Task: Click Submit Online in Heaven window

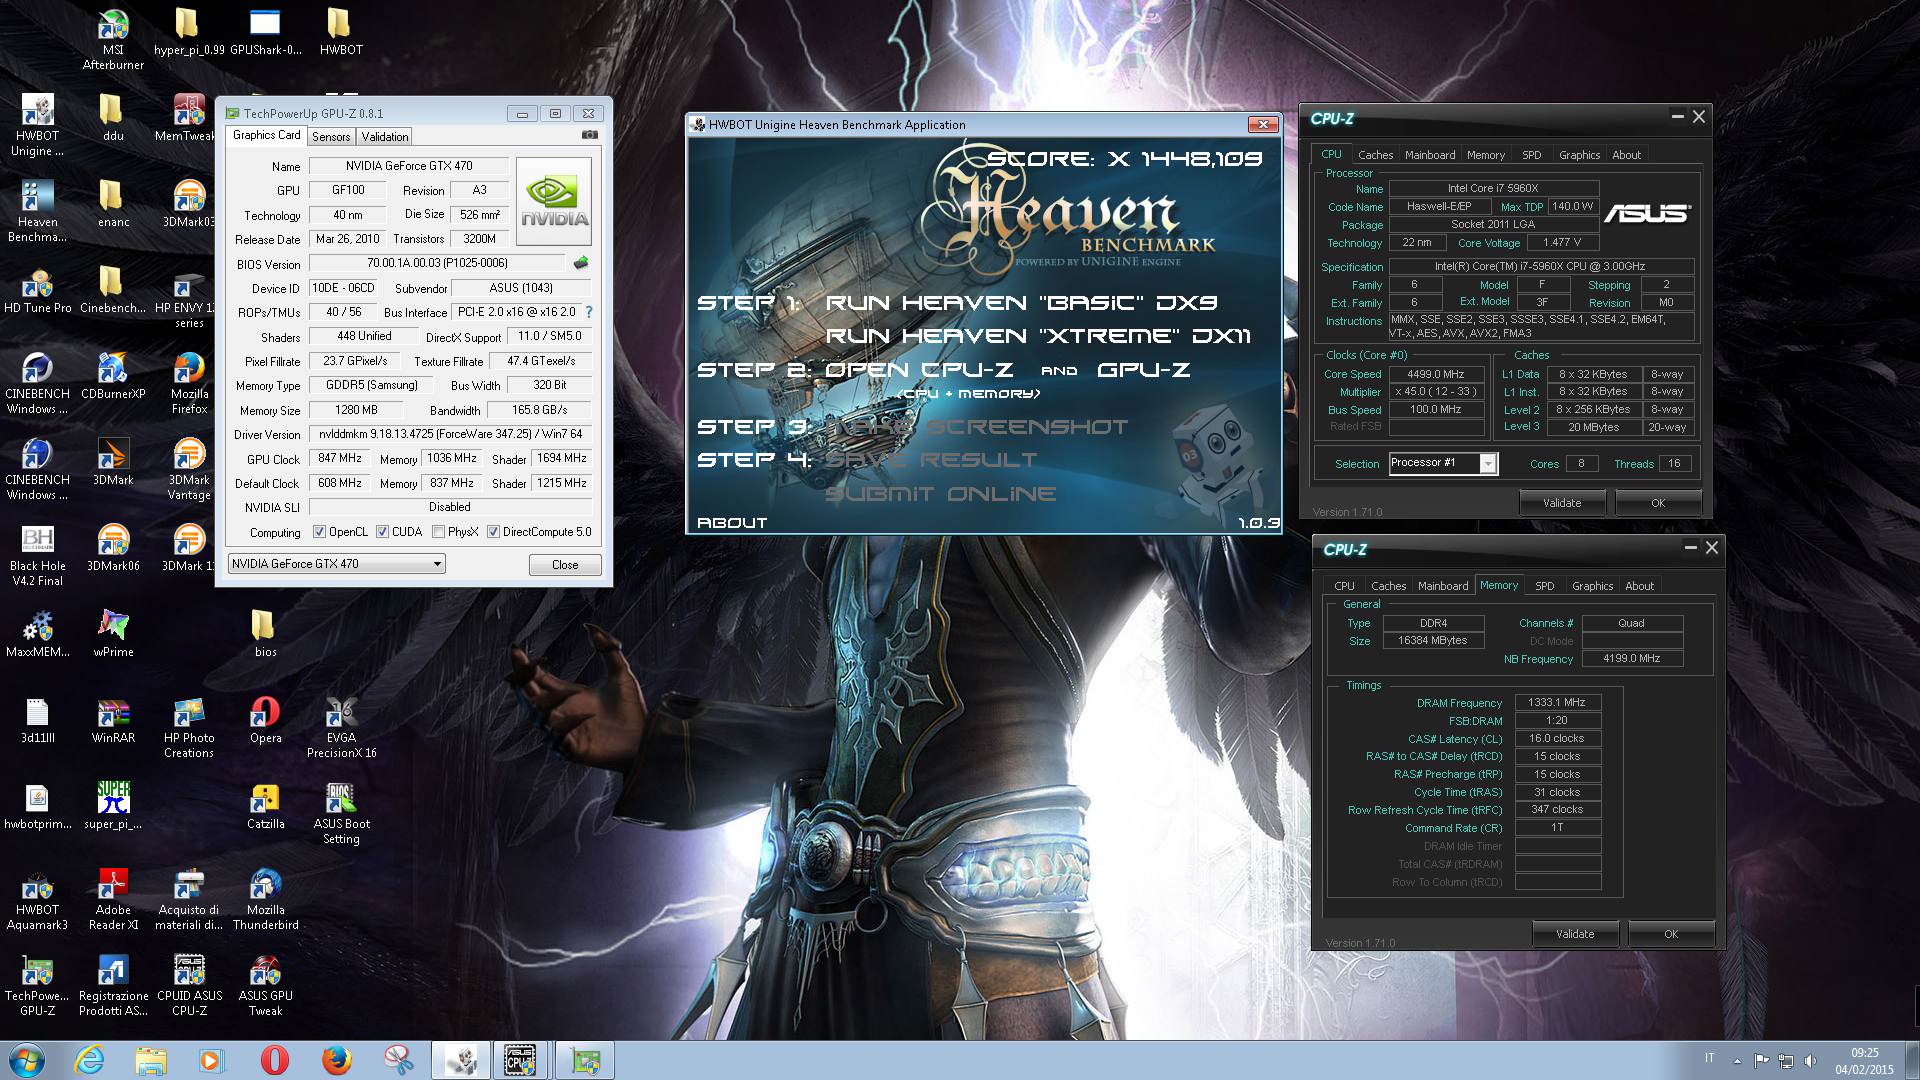Action: (x=940, y=494)
